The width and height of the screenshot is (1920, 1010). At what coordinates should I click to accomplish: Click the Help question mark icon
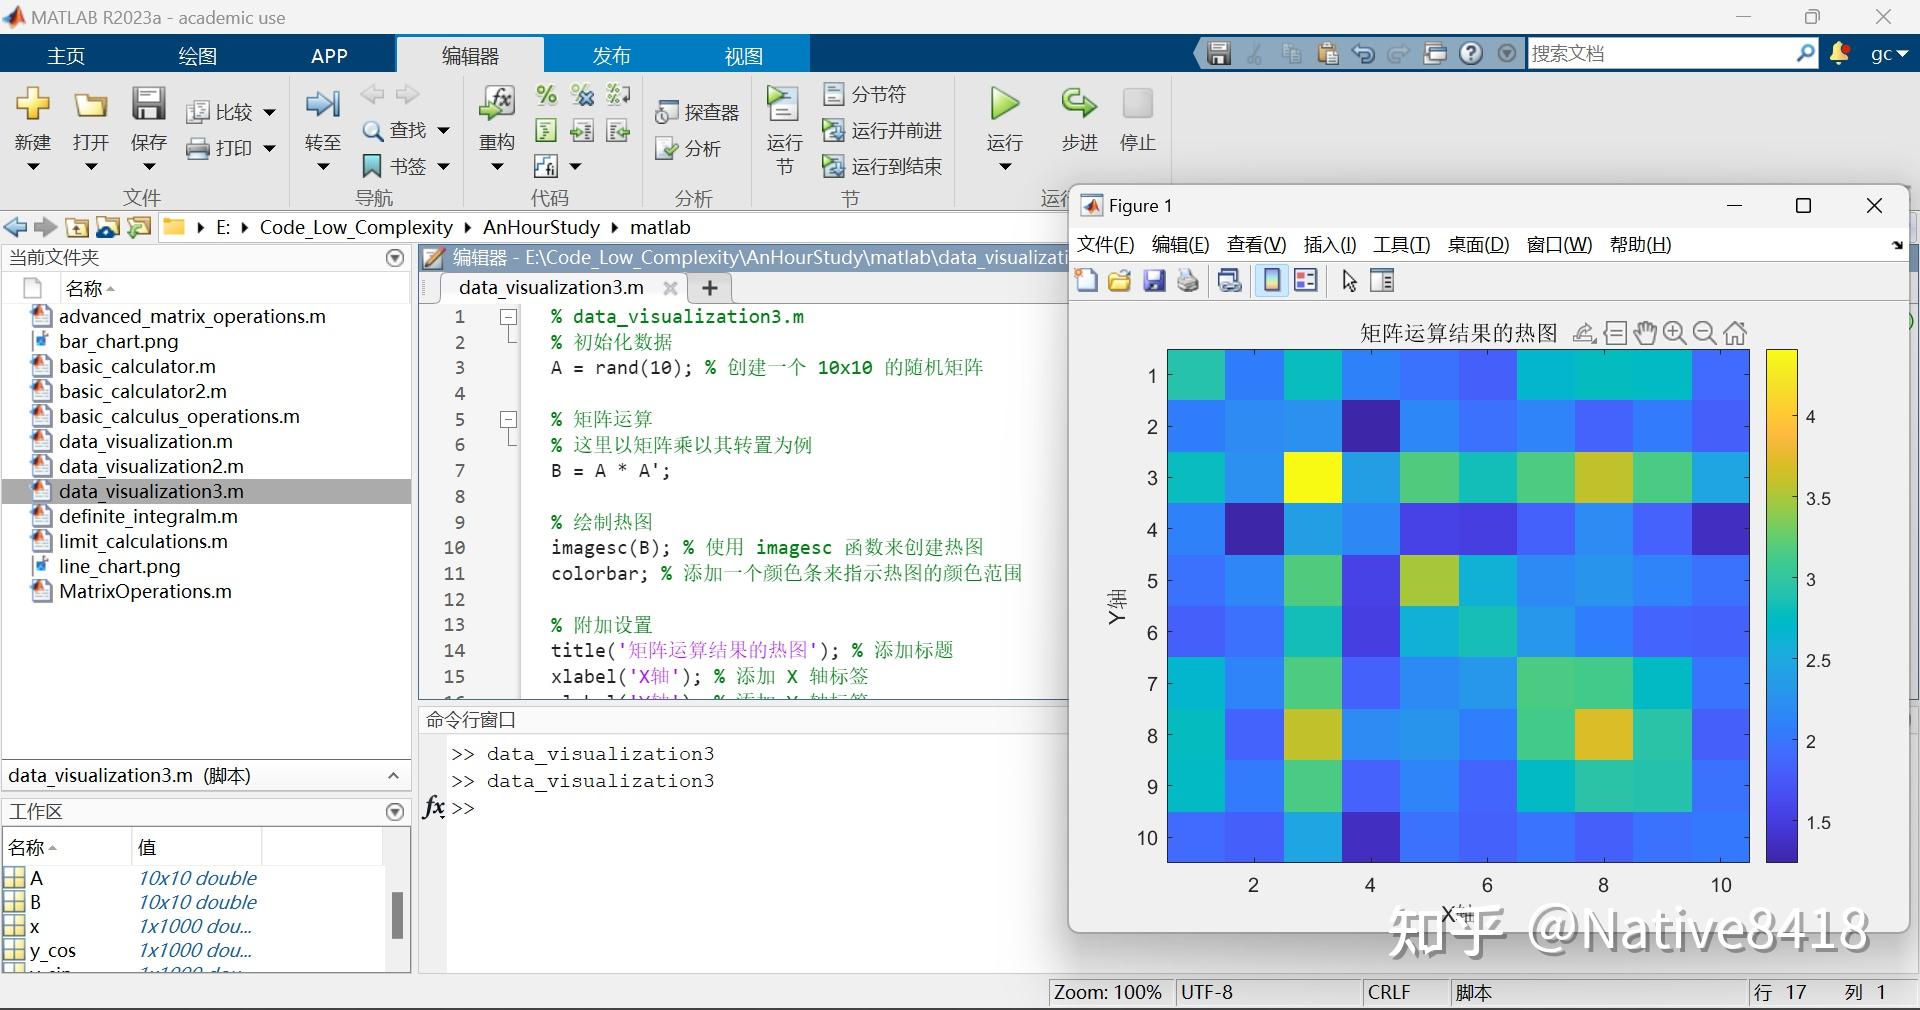pos(1471,54)
